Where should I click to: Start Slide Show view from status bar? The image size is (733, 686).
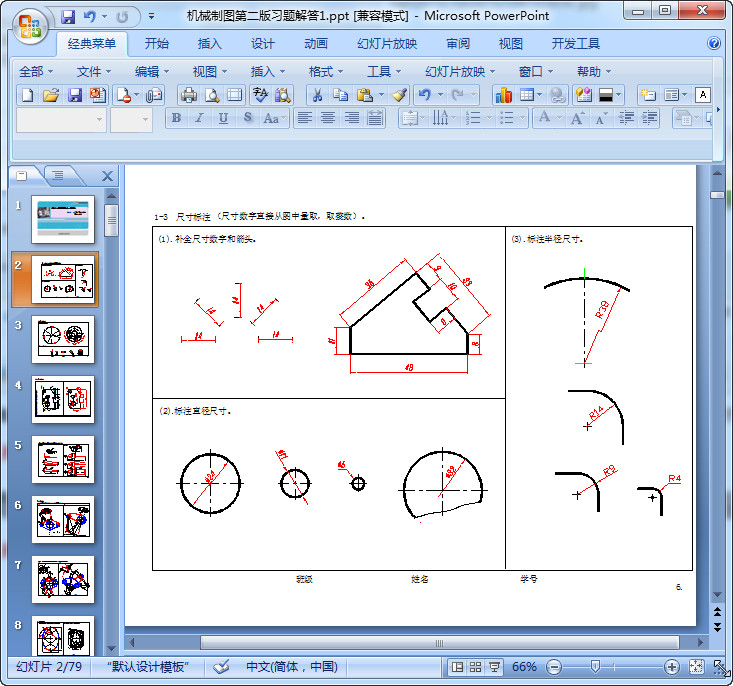coord(494,667)
